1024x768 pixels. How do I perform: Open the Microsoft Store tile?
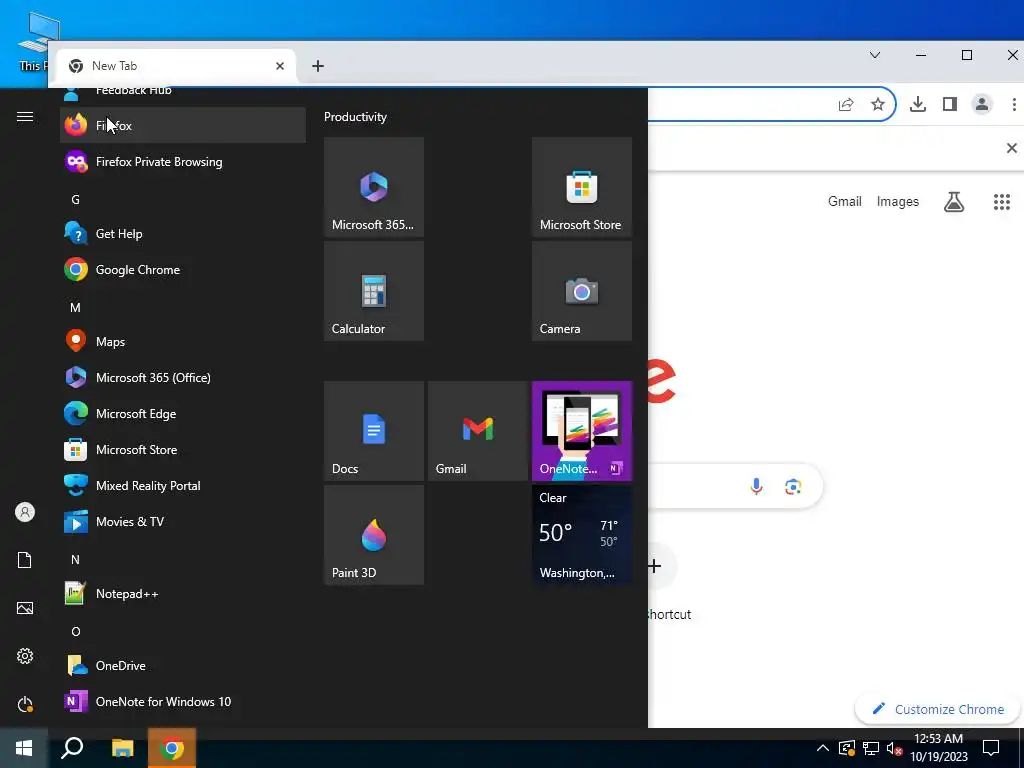[582, 187]
